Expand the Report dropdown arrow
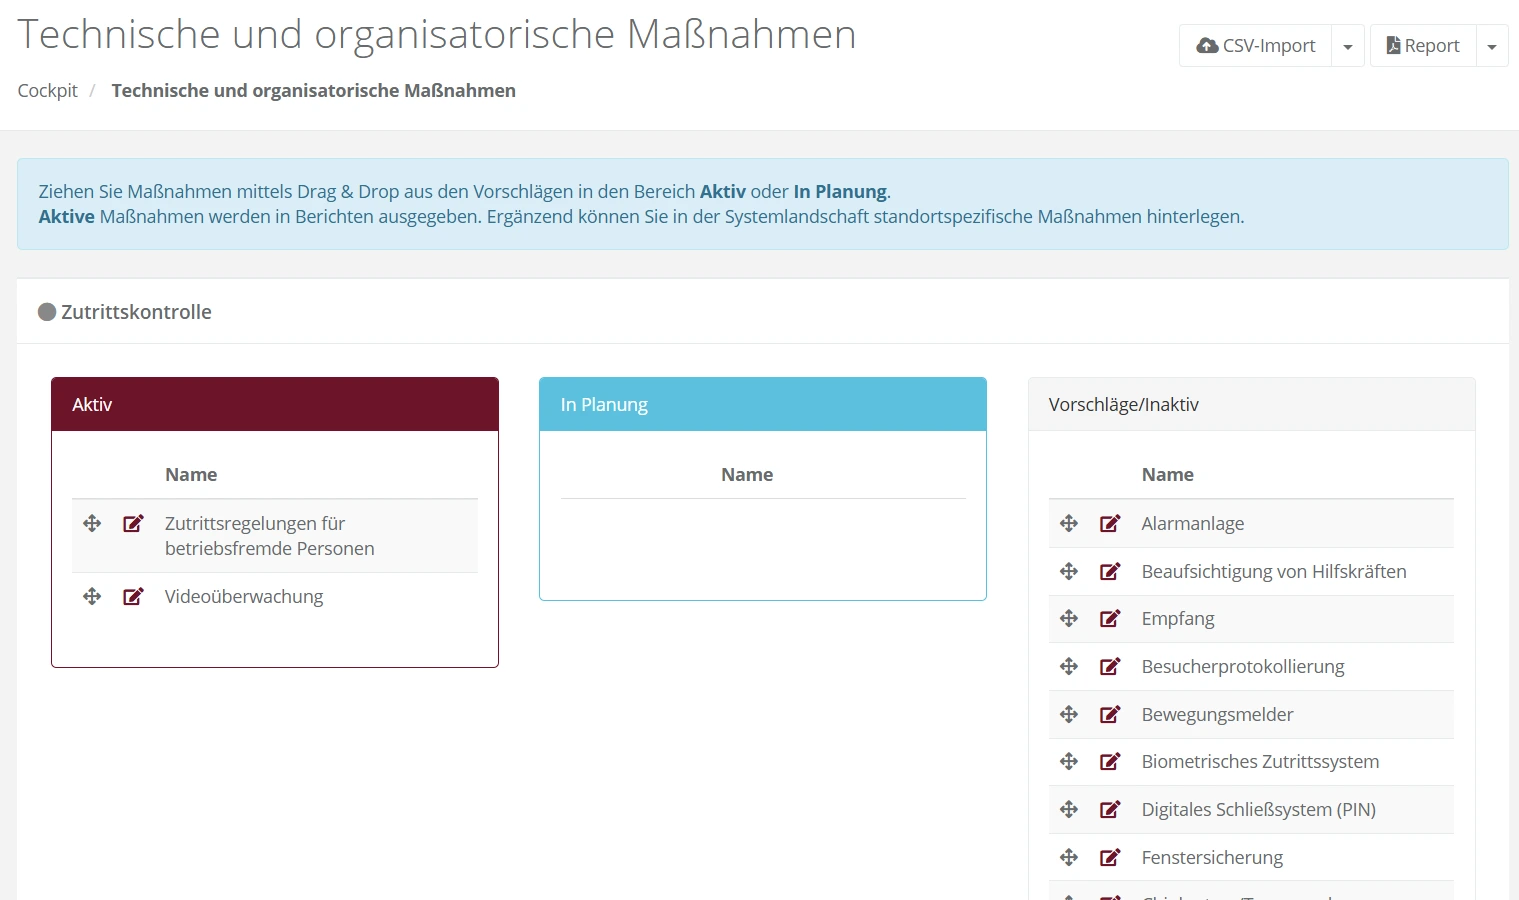This screenshot has width=1519, height=900. click(x=1492, y=47)
